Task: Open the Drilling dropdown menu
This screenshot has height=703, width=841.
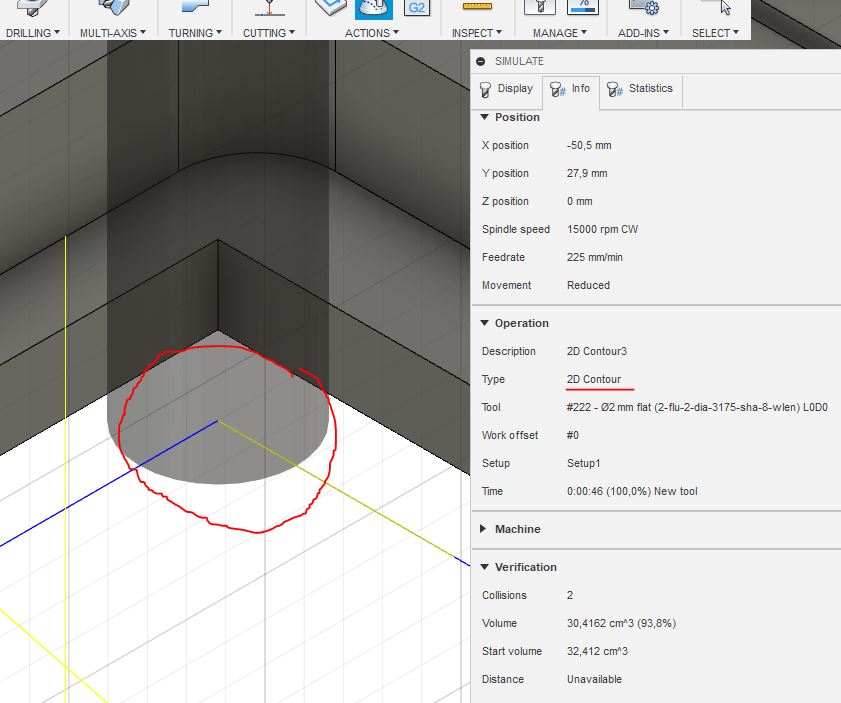Action: pos(33,33)
